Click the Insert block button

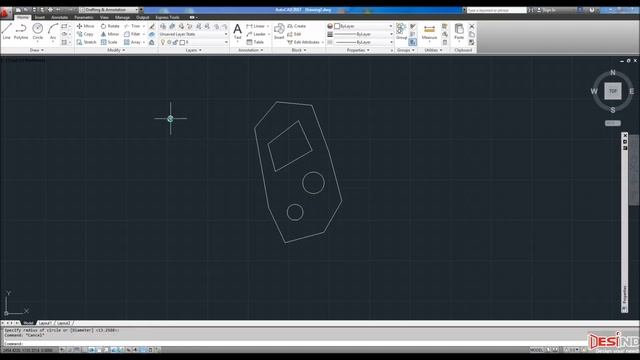(x=279, y=31)
